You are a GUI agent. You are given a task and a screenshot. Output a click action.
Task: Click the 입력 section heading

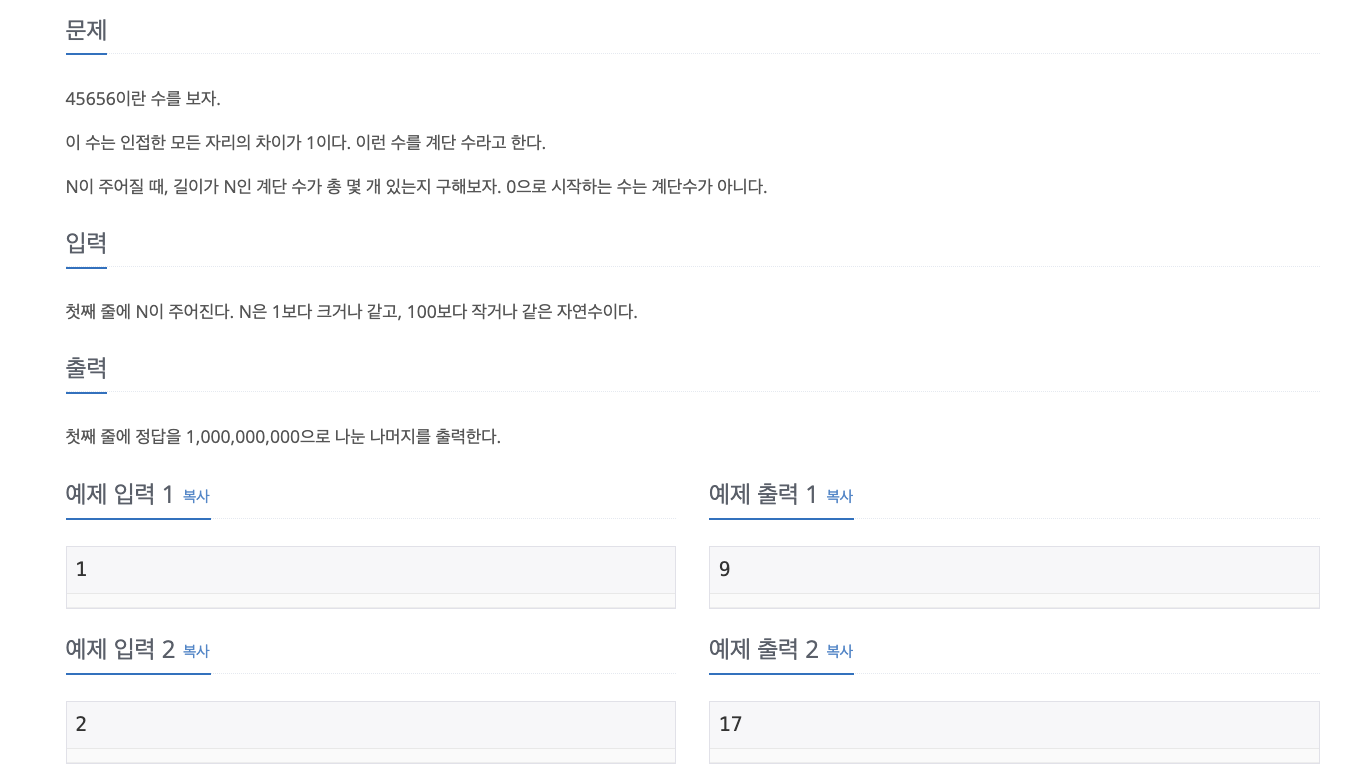coord(86,243)
